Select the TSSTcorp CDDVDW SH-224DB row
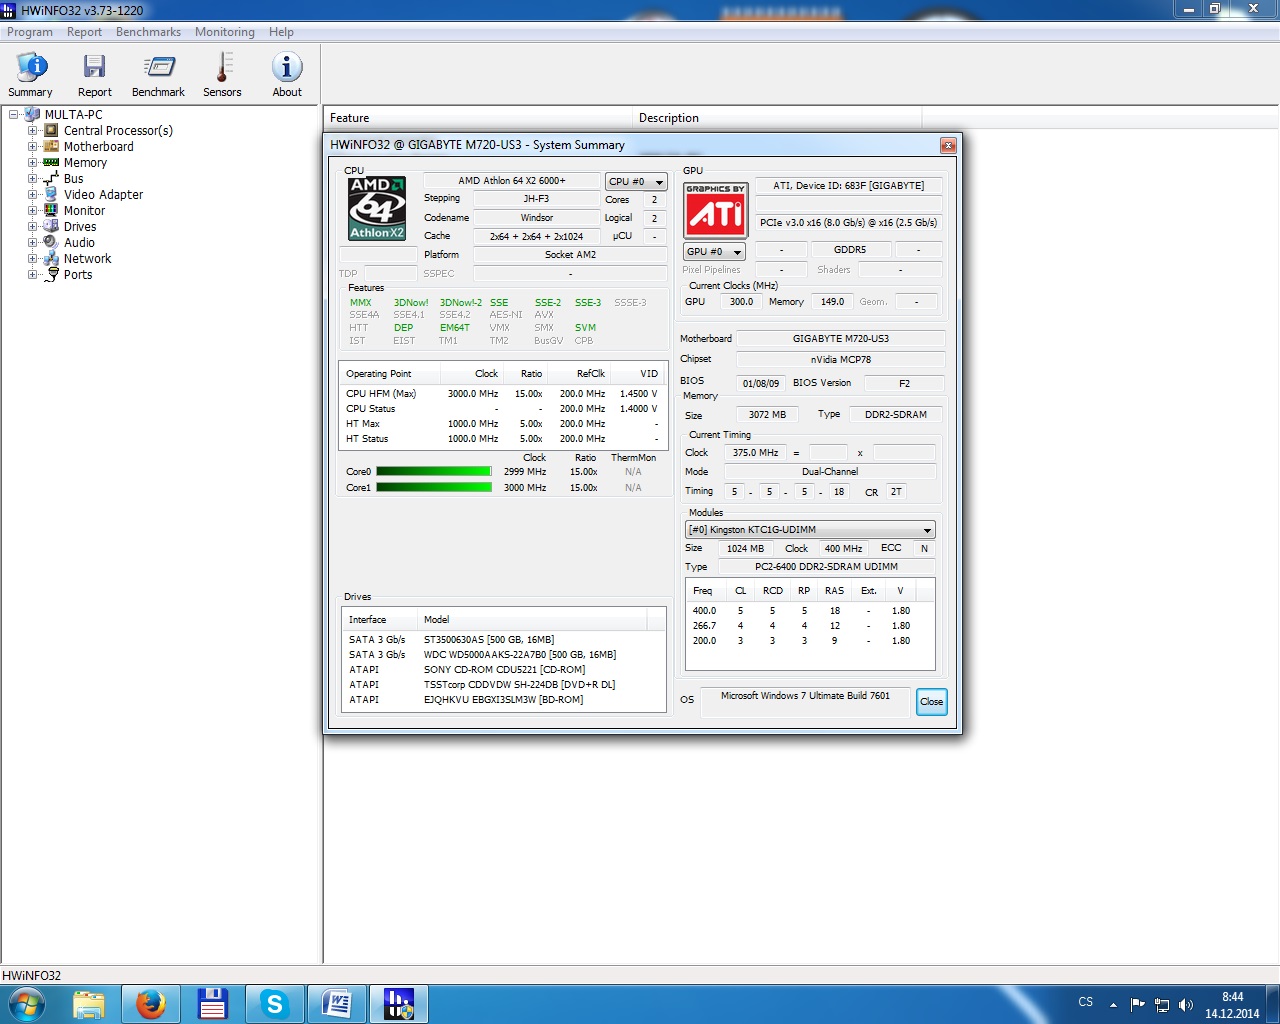Screen dimensions: 1280x1024 [504, 684]
